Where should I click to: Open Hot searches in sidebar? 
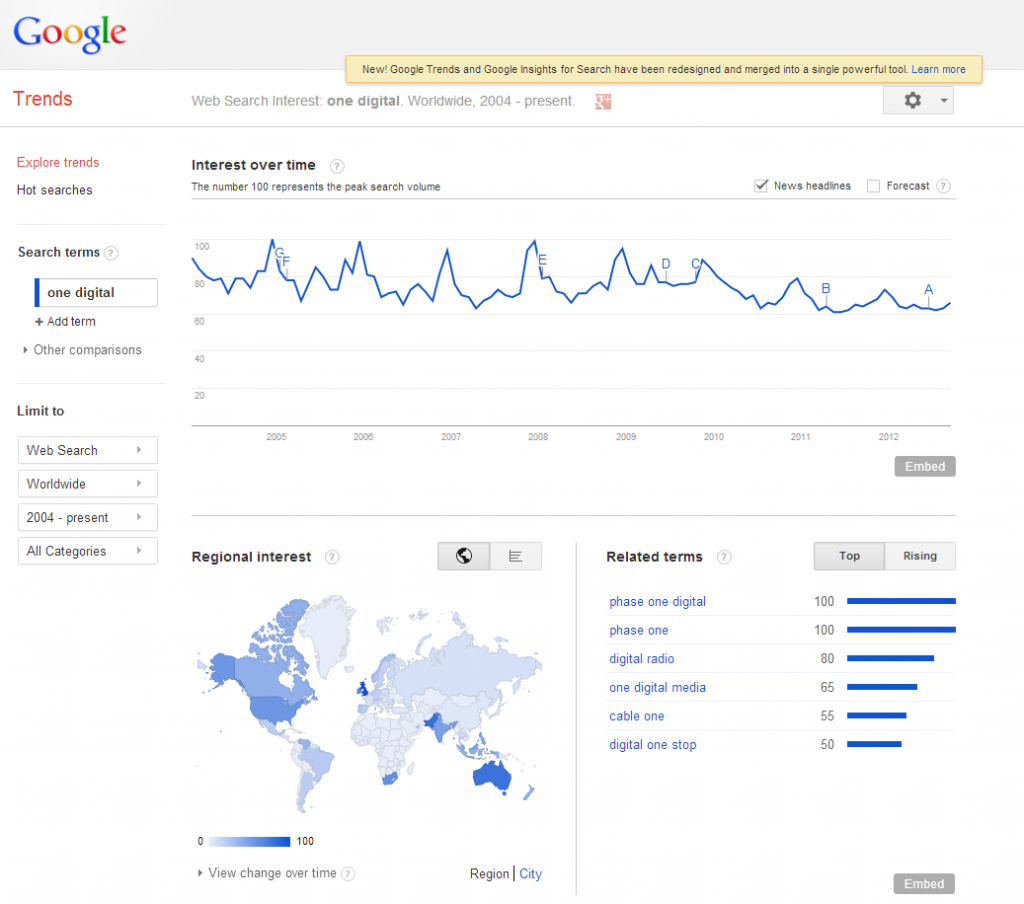pos(54,190)
